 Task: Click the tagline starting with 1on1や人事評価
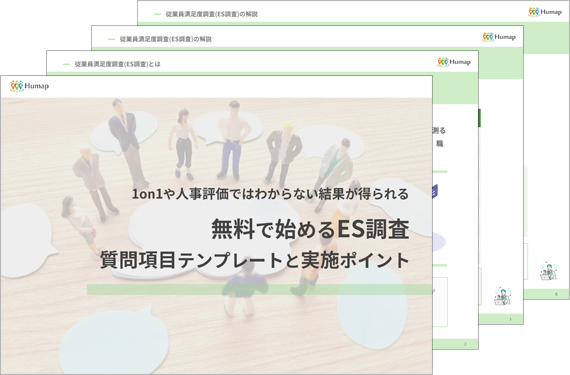(270, 194)
